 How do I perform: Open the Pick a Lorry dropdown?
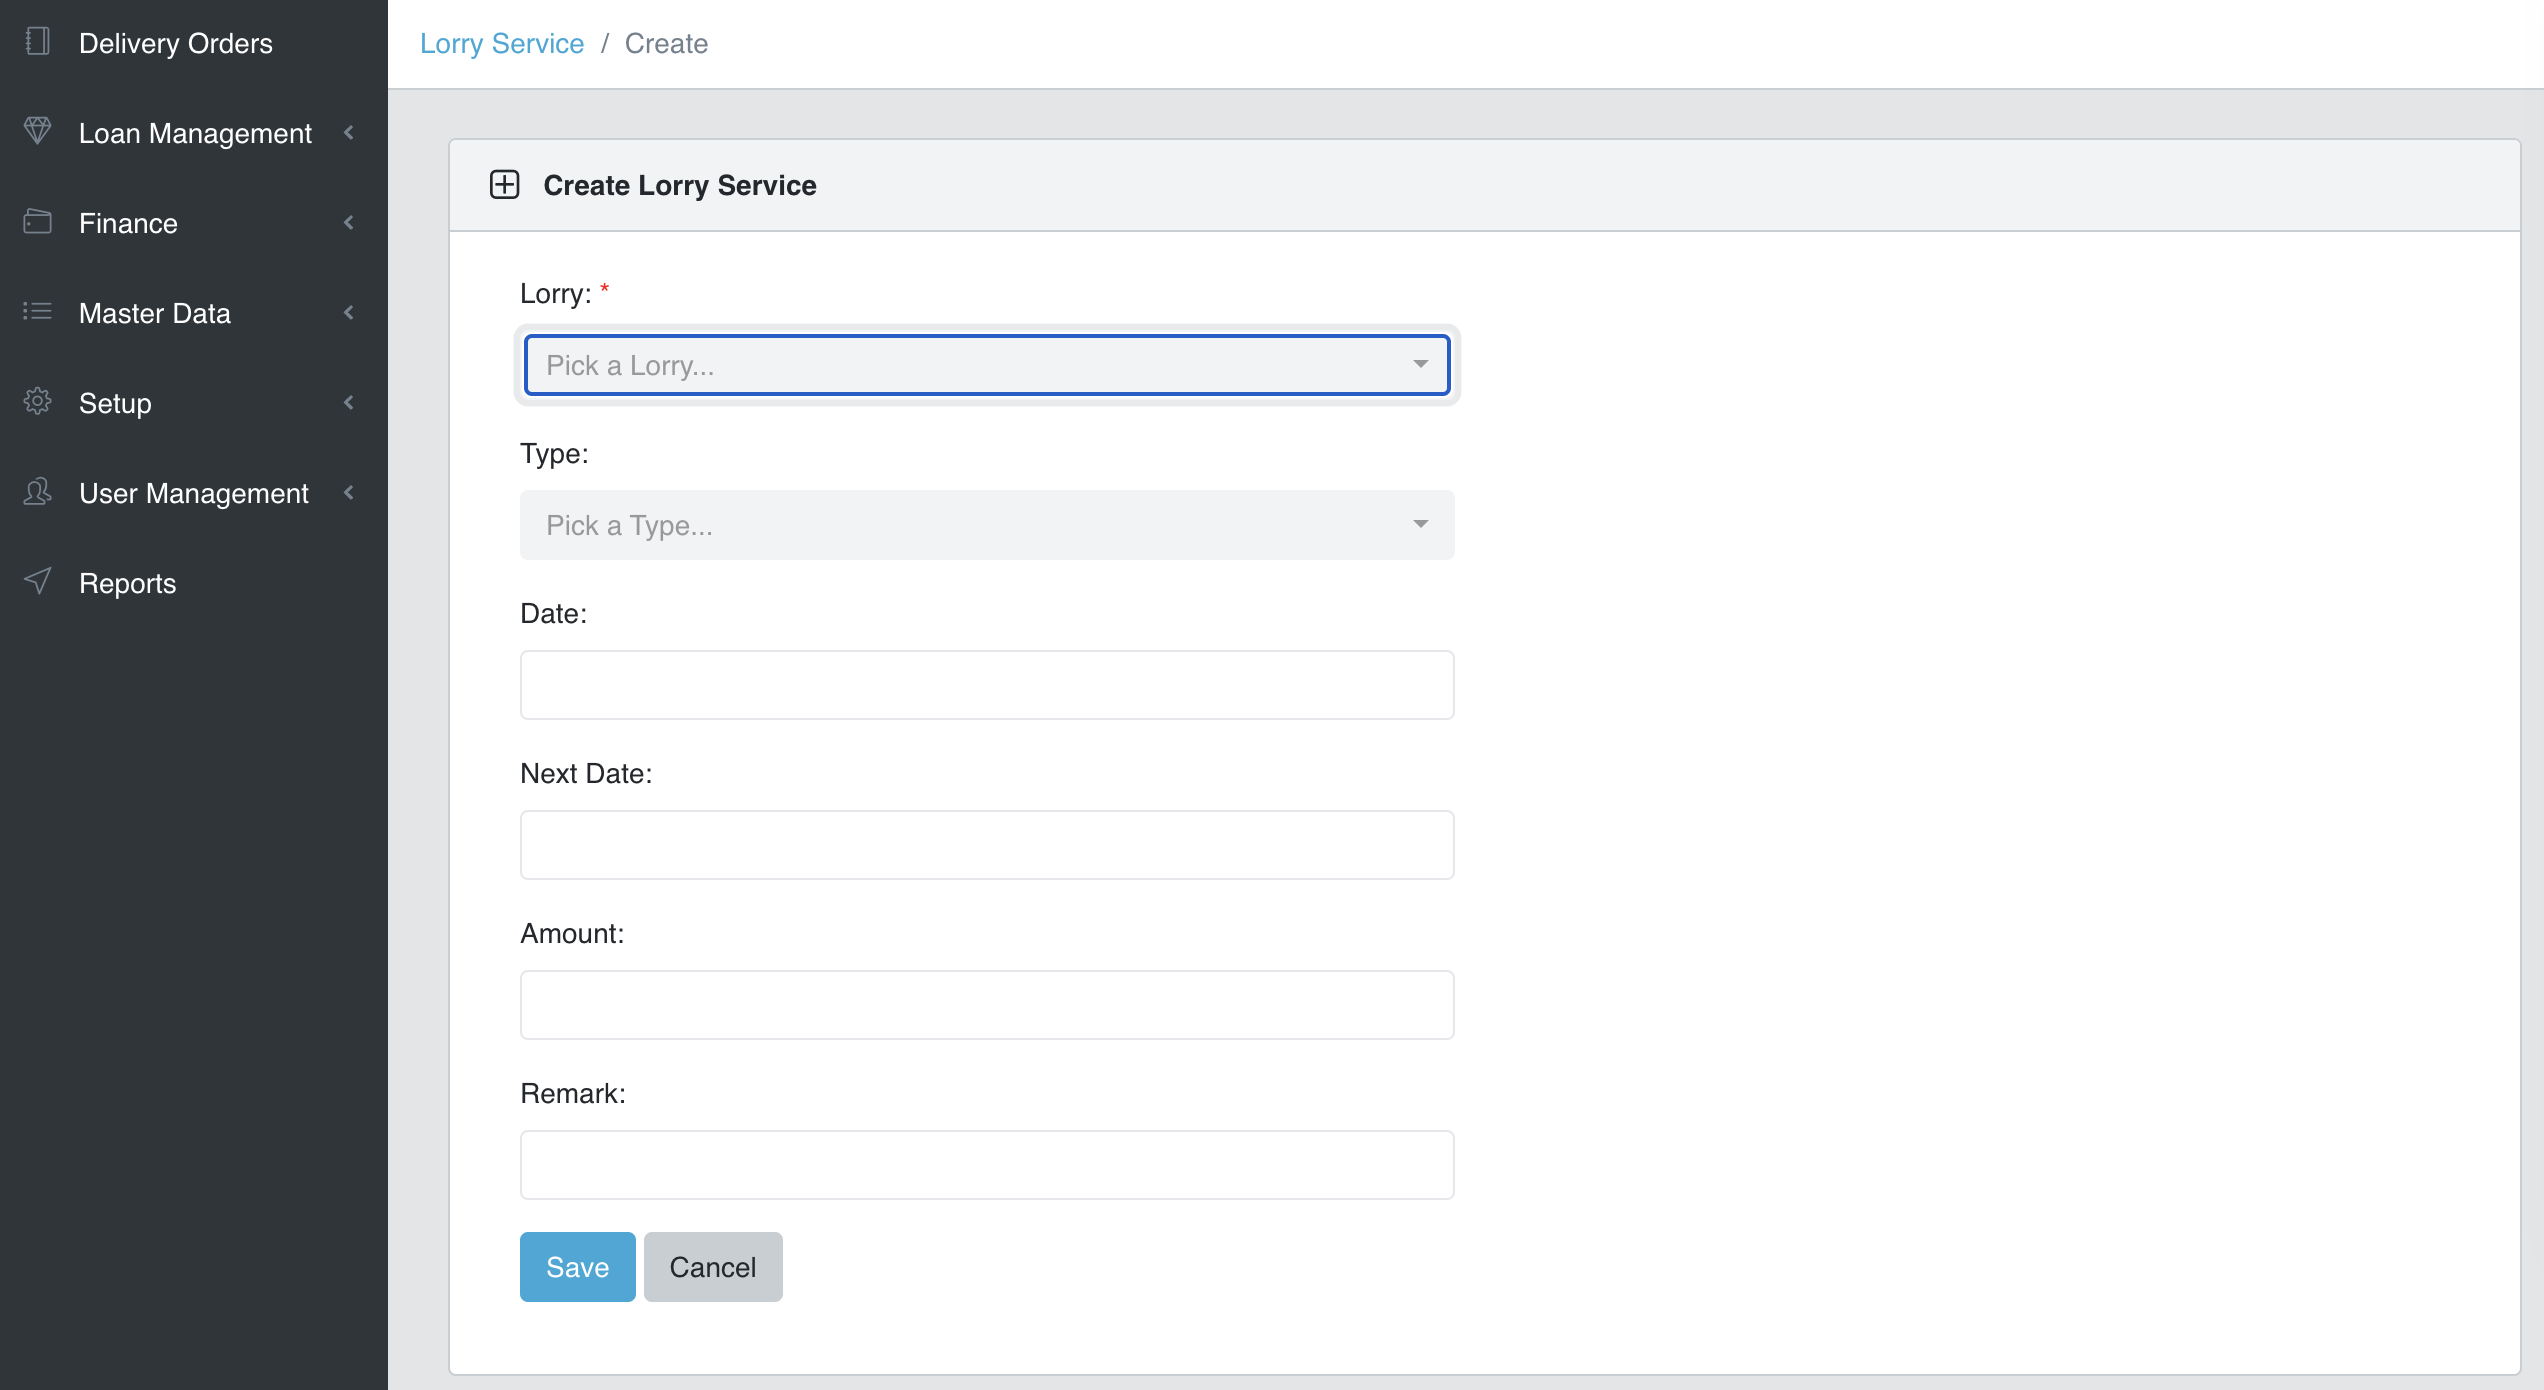(x=986, y=365)
